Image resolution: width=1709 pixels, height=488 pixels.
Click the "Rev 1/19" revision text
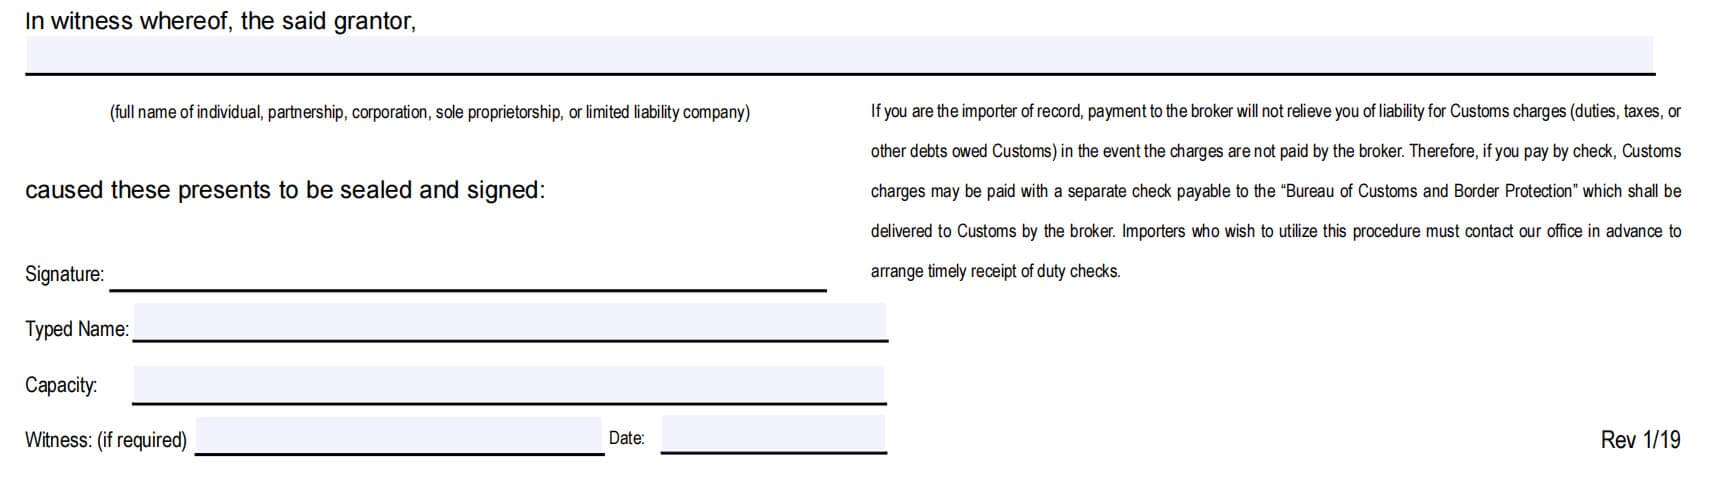[1640, 440]
